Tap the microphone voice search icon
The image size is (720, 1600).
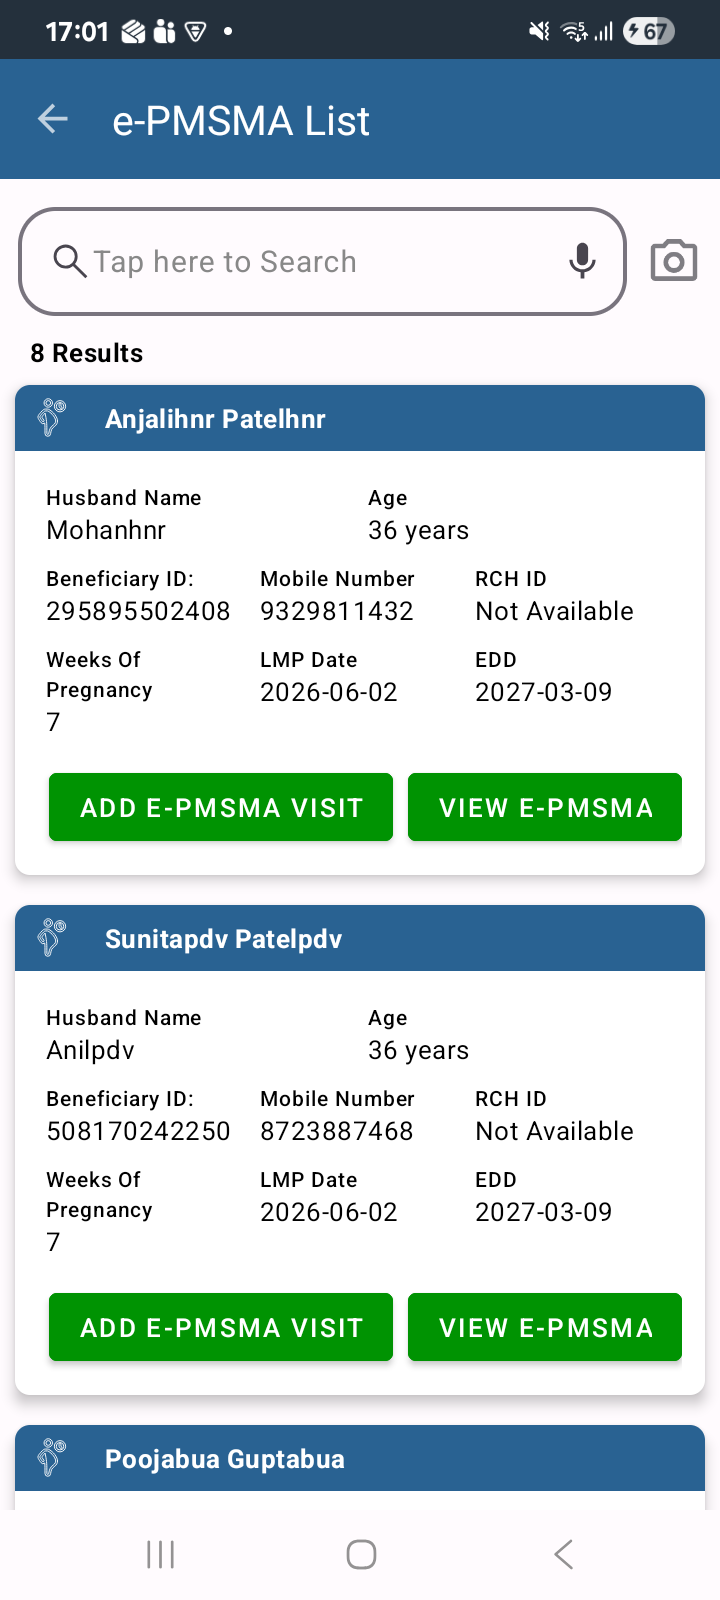point(582,261)
